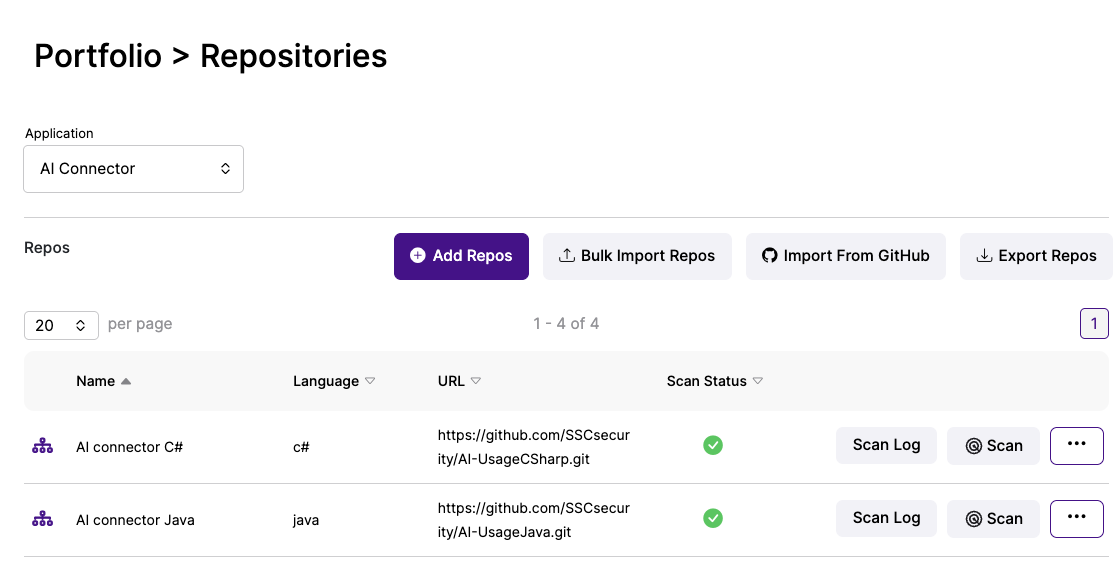1120x563 pixels.
Task: Click the tree icon for AI connector C#
Action: (42, 446)
